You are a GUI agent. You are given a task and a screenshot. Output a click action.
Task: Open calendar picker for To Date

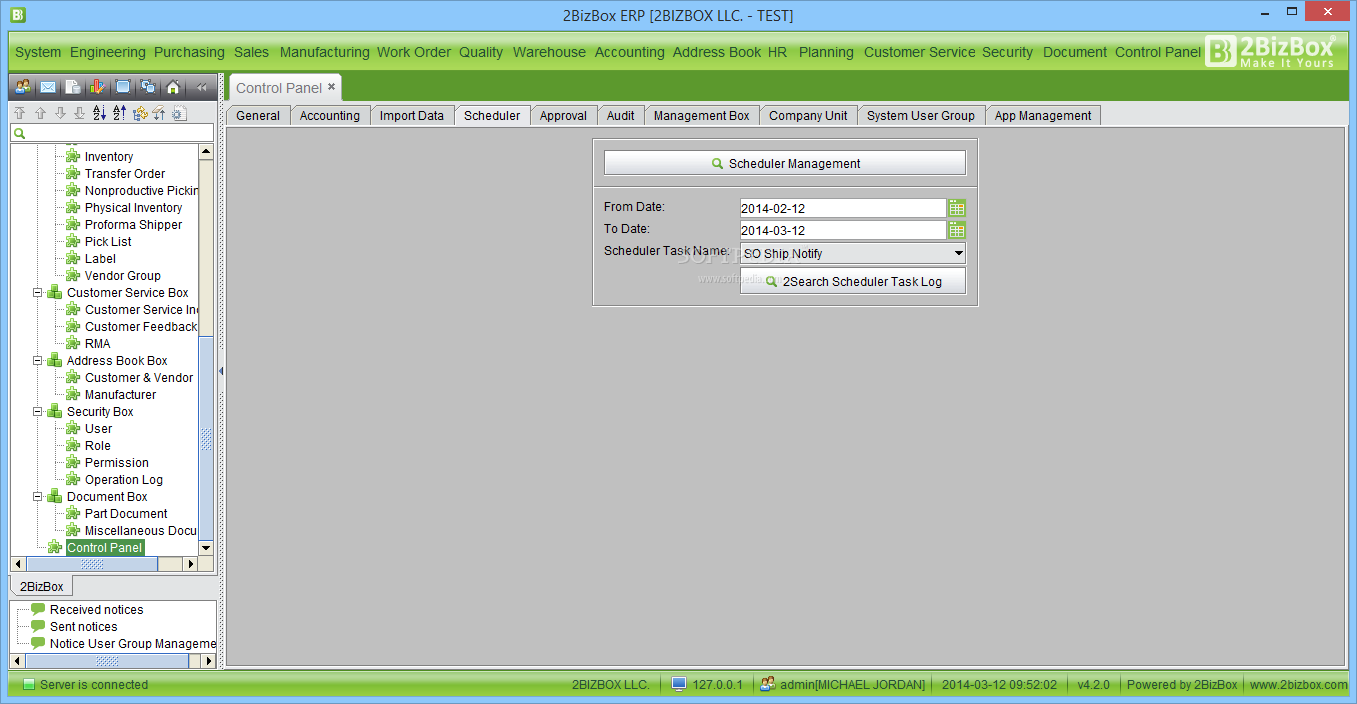[x=957, y=230]
